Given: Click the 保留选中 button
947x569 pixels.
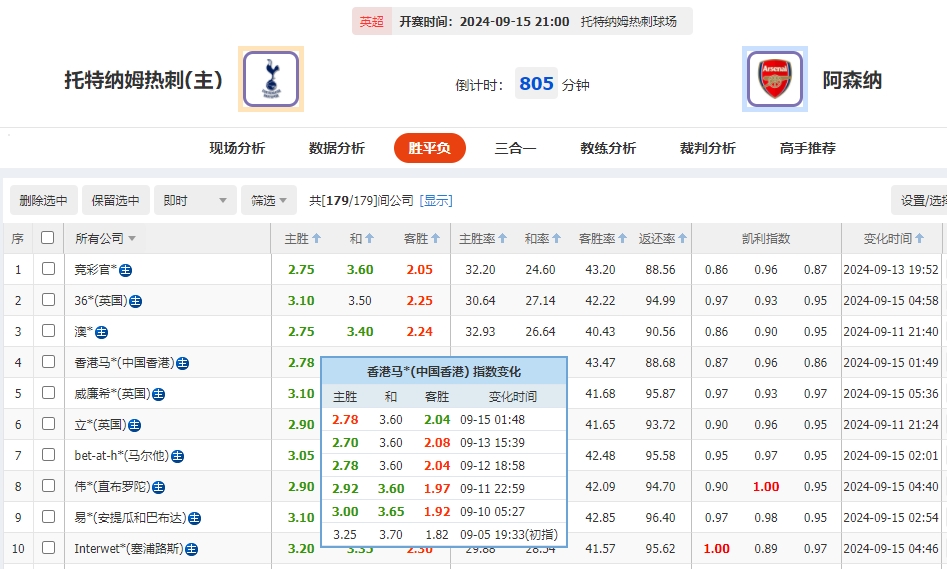Looking at the screenshot, I should (x=116, y=200).
